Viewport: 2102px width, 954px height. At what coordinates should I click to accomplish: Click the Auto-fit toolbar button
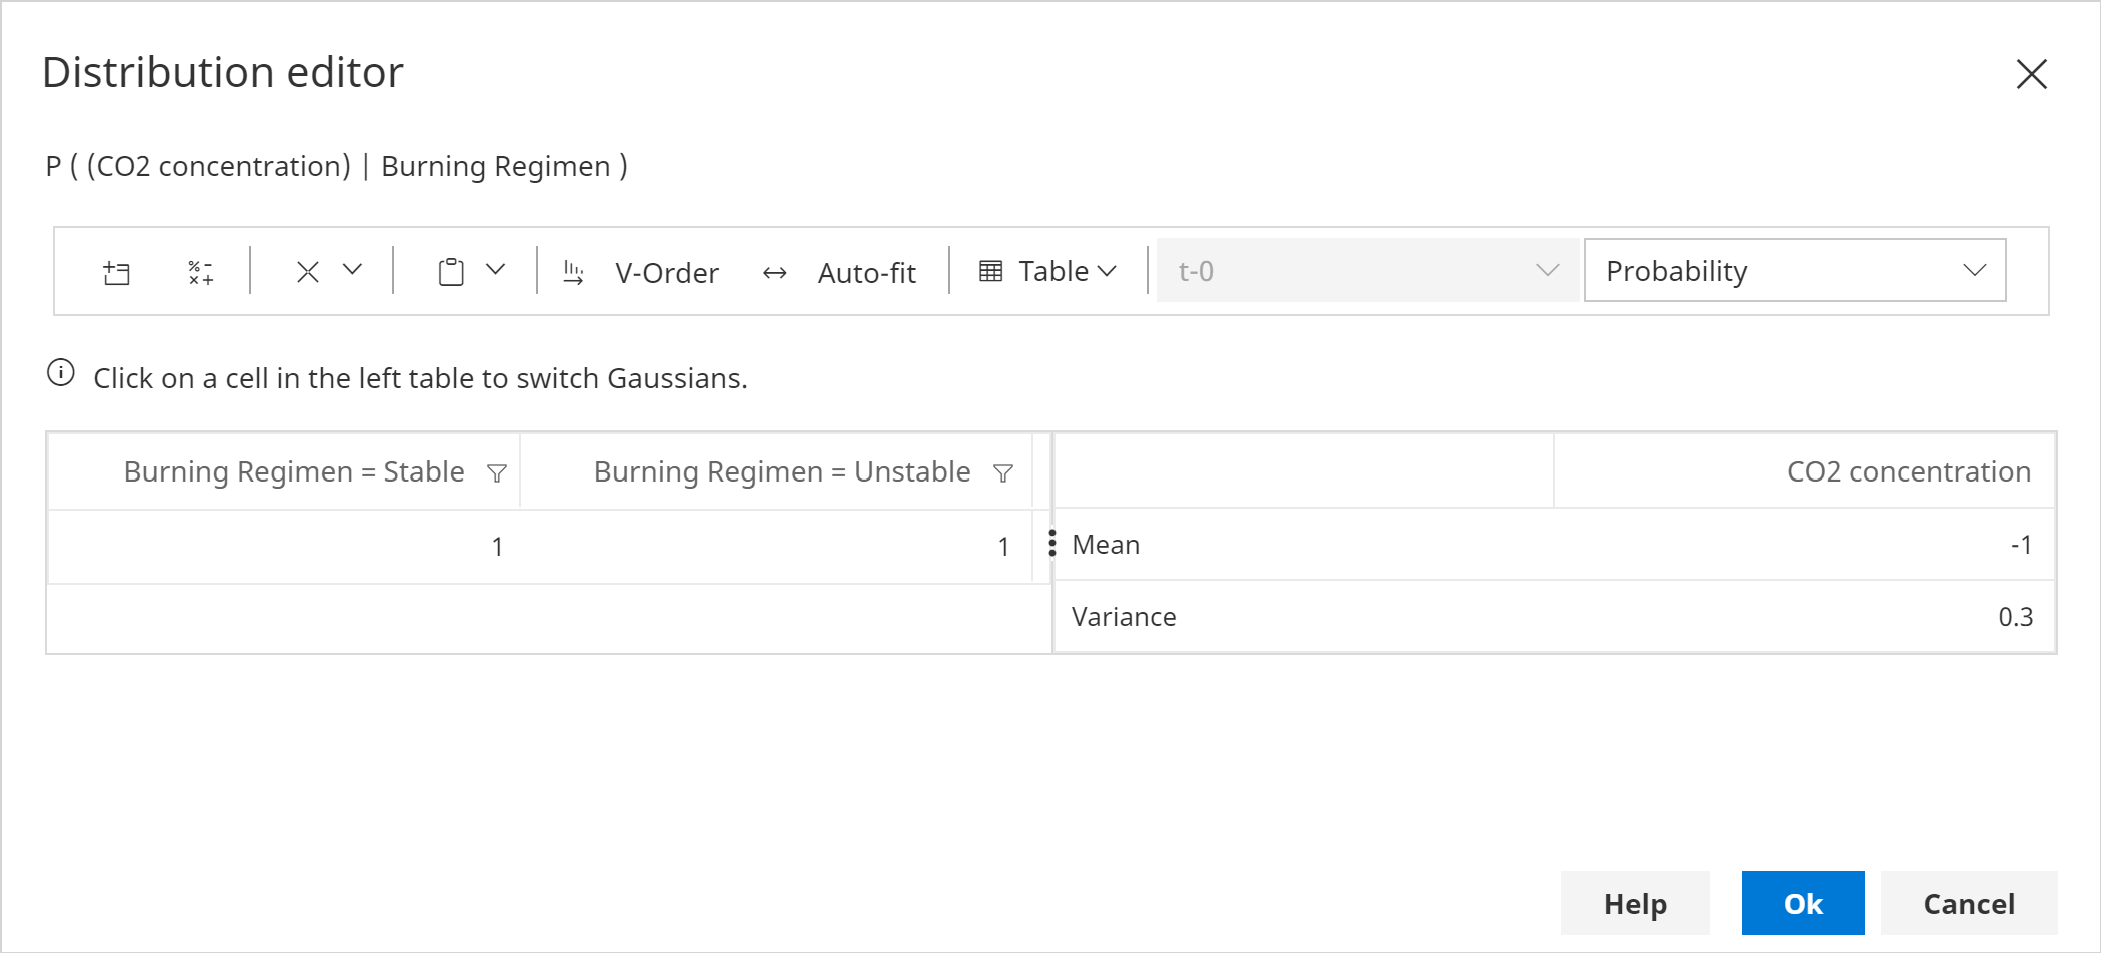point(840,272)
